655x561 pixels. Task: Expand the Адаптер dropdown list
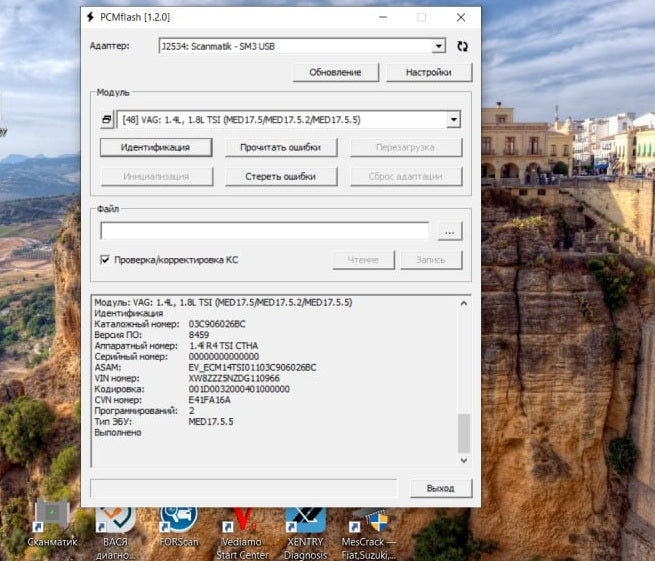pos(438,46)
